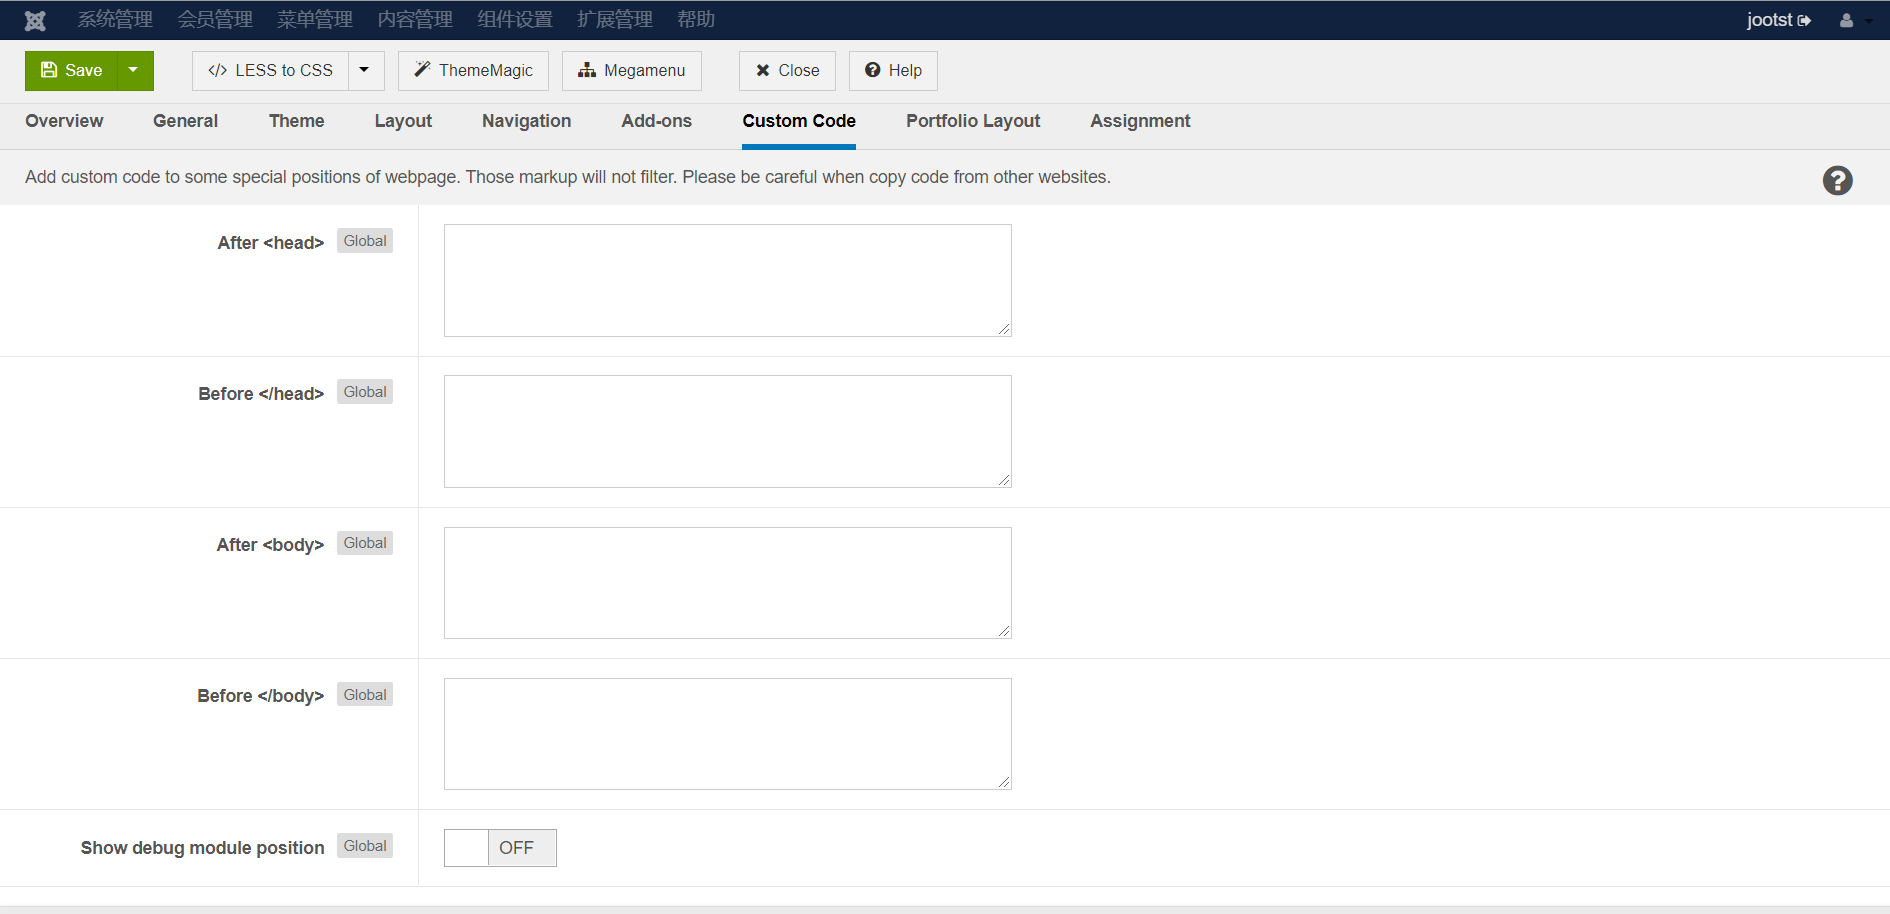The image size is (1890, 914).
Task: Click the logout icon beside jootst
Action: (x=1804, y=20)
